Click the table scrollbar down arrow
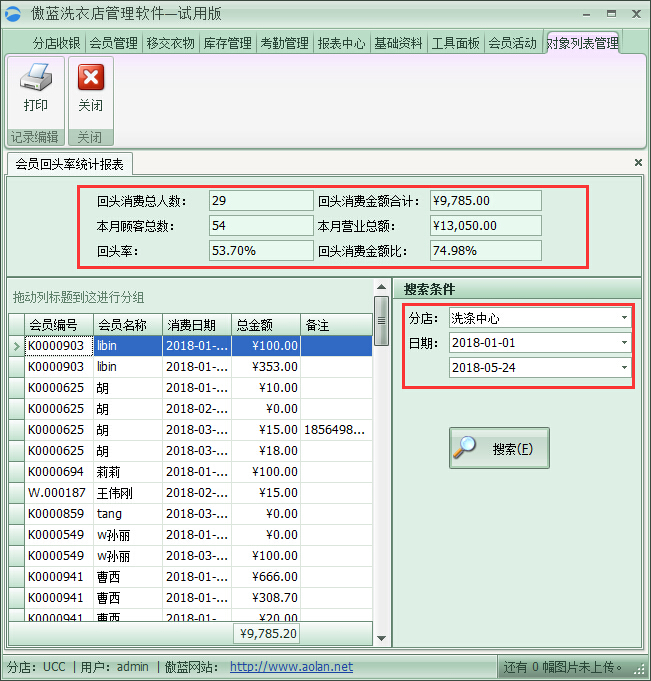Viewport: 651px width, 681px height. tap(381, 637)
